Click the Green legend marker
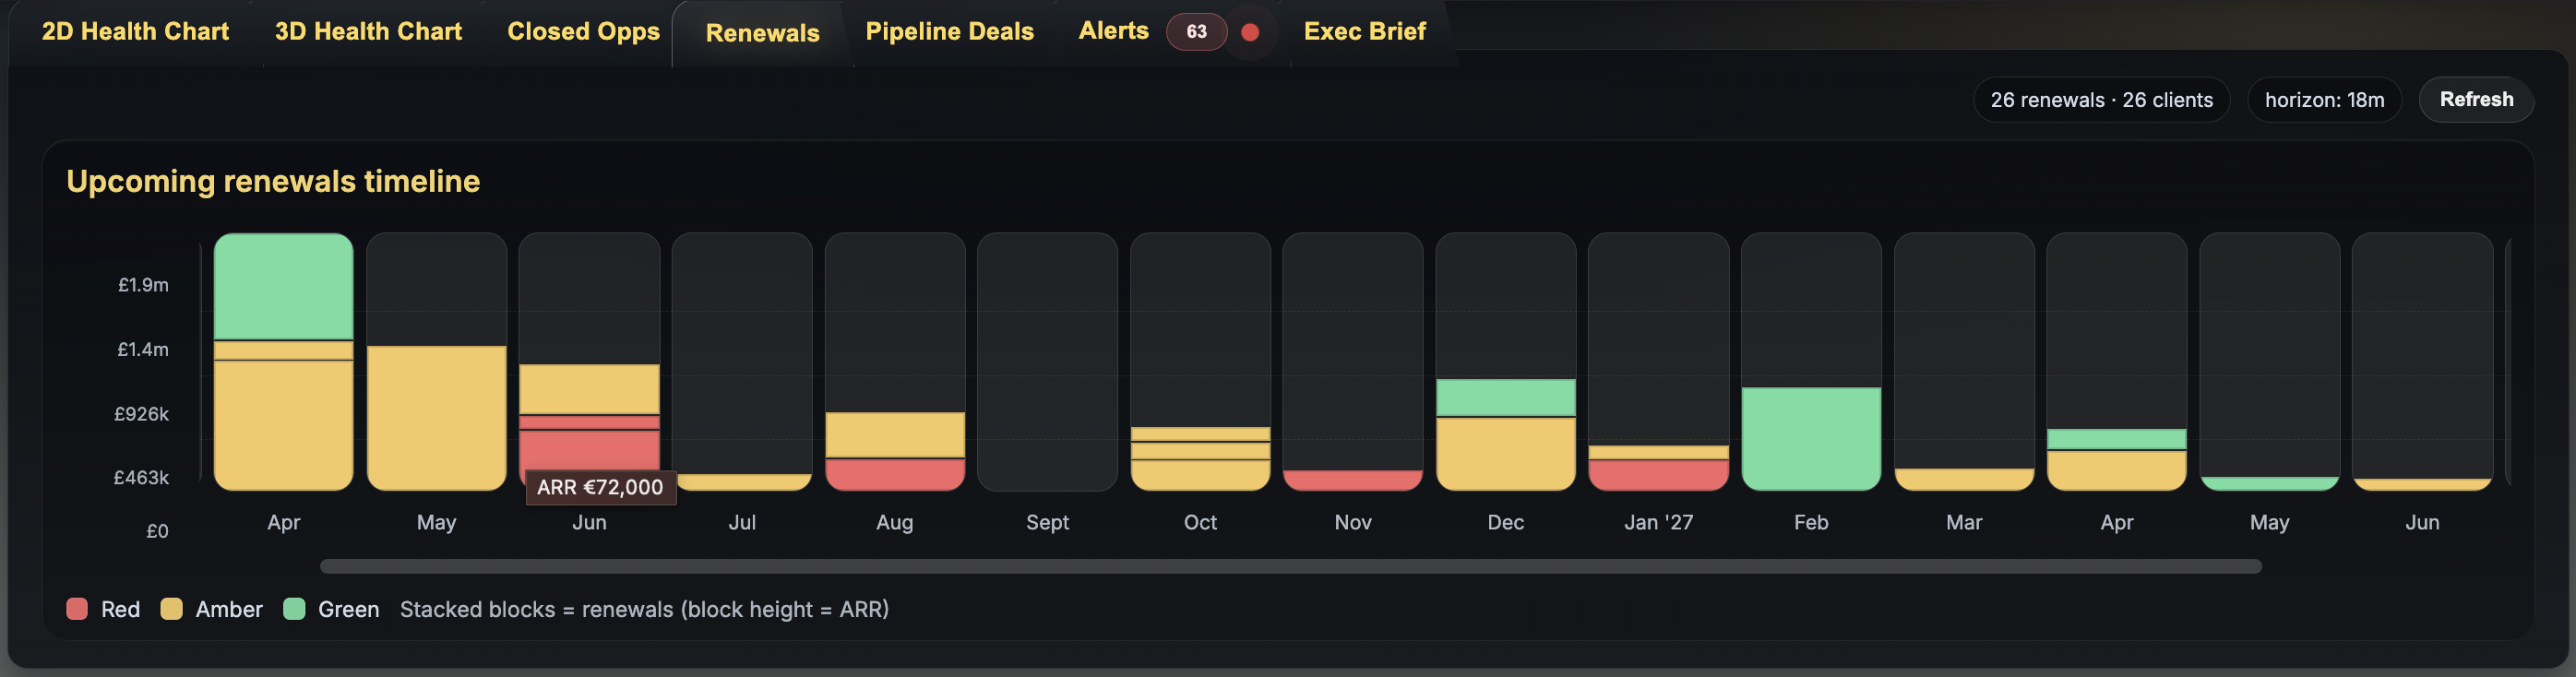Image resolution: width=2576 pixels, height=677 pixels. (x=295, y=608)
